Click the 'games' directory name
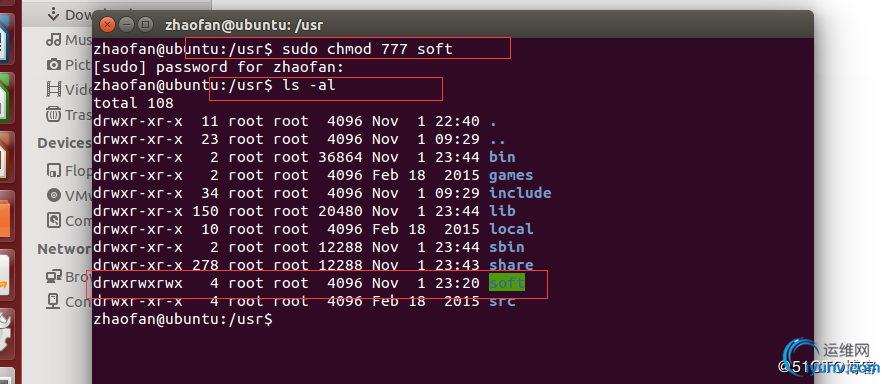Screen dimensions: 886x384 click(x=511, y=175)
